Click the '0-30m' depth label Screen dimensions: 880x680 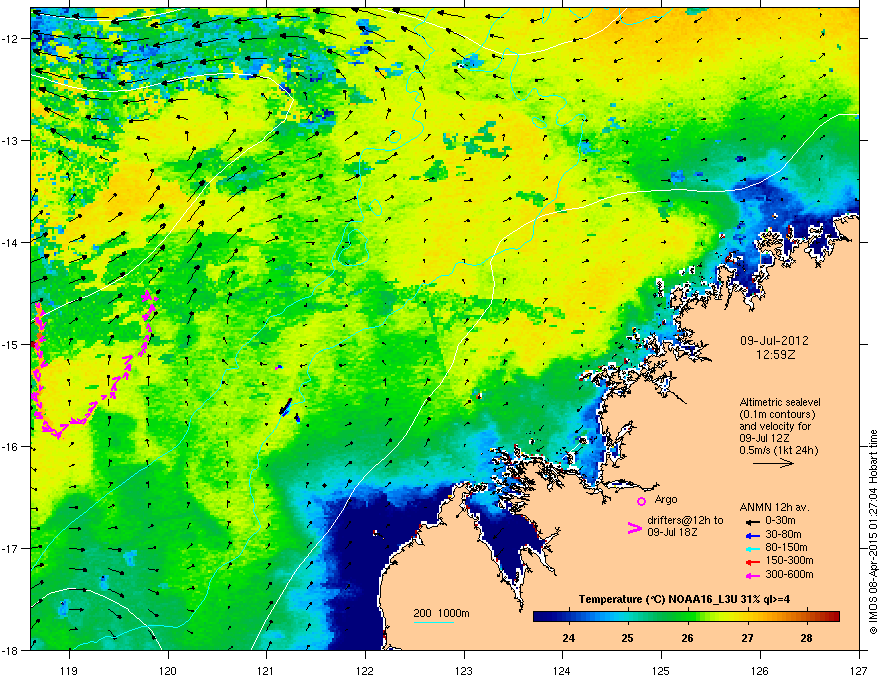[780, 521]
